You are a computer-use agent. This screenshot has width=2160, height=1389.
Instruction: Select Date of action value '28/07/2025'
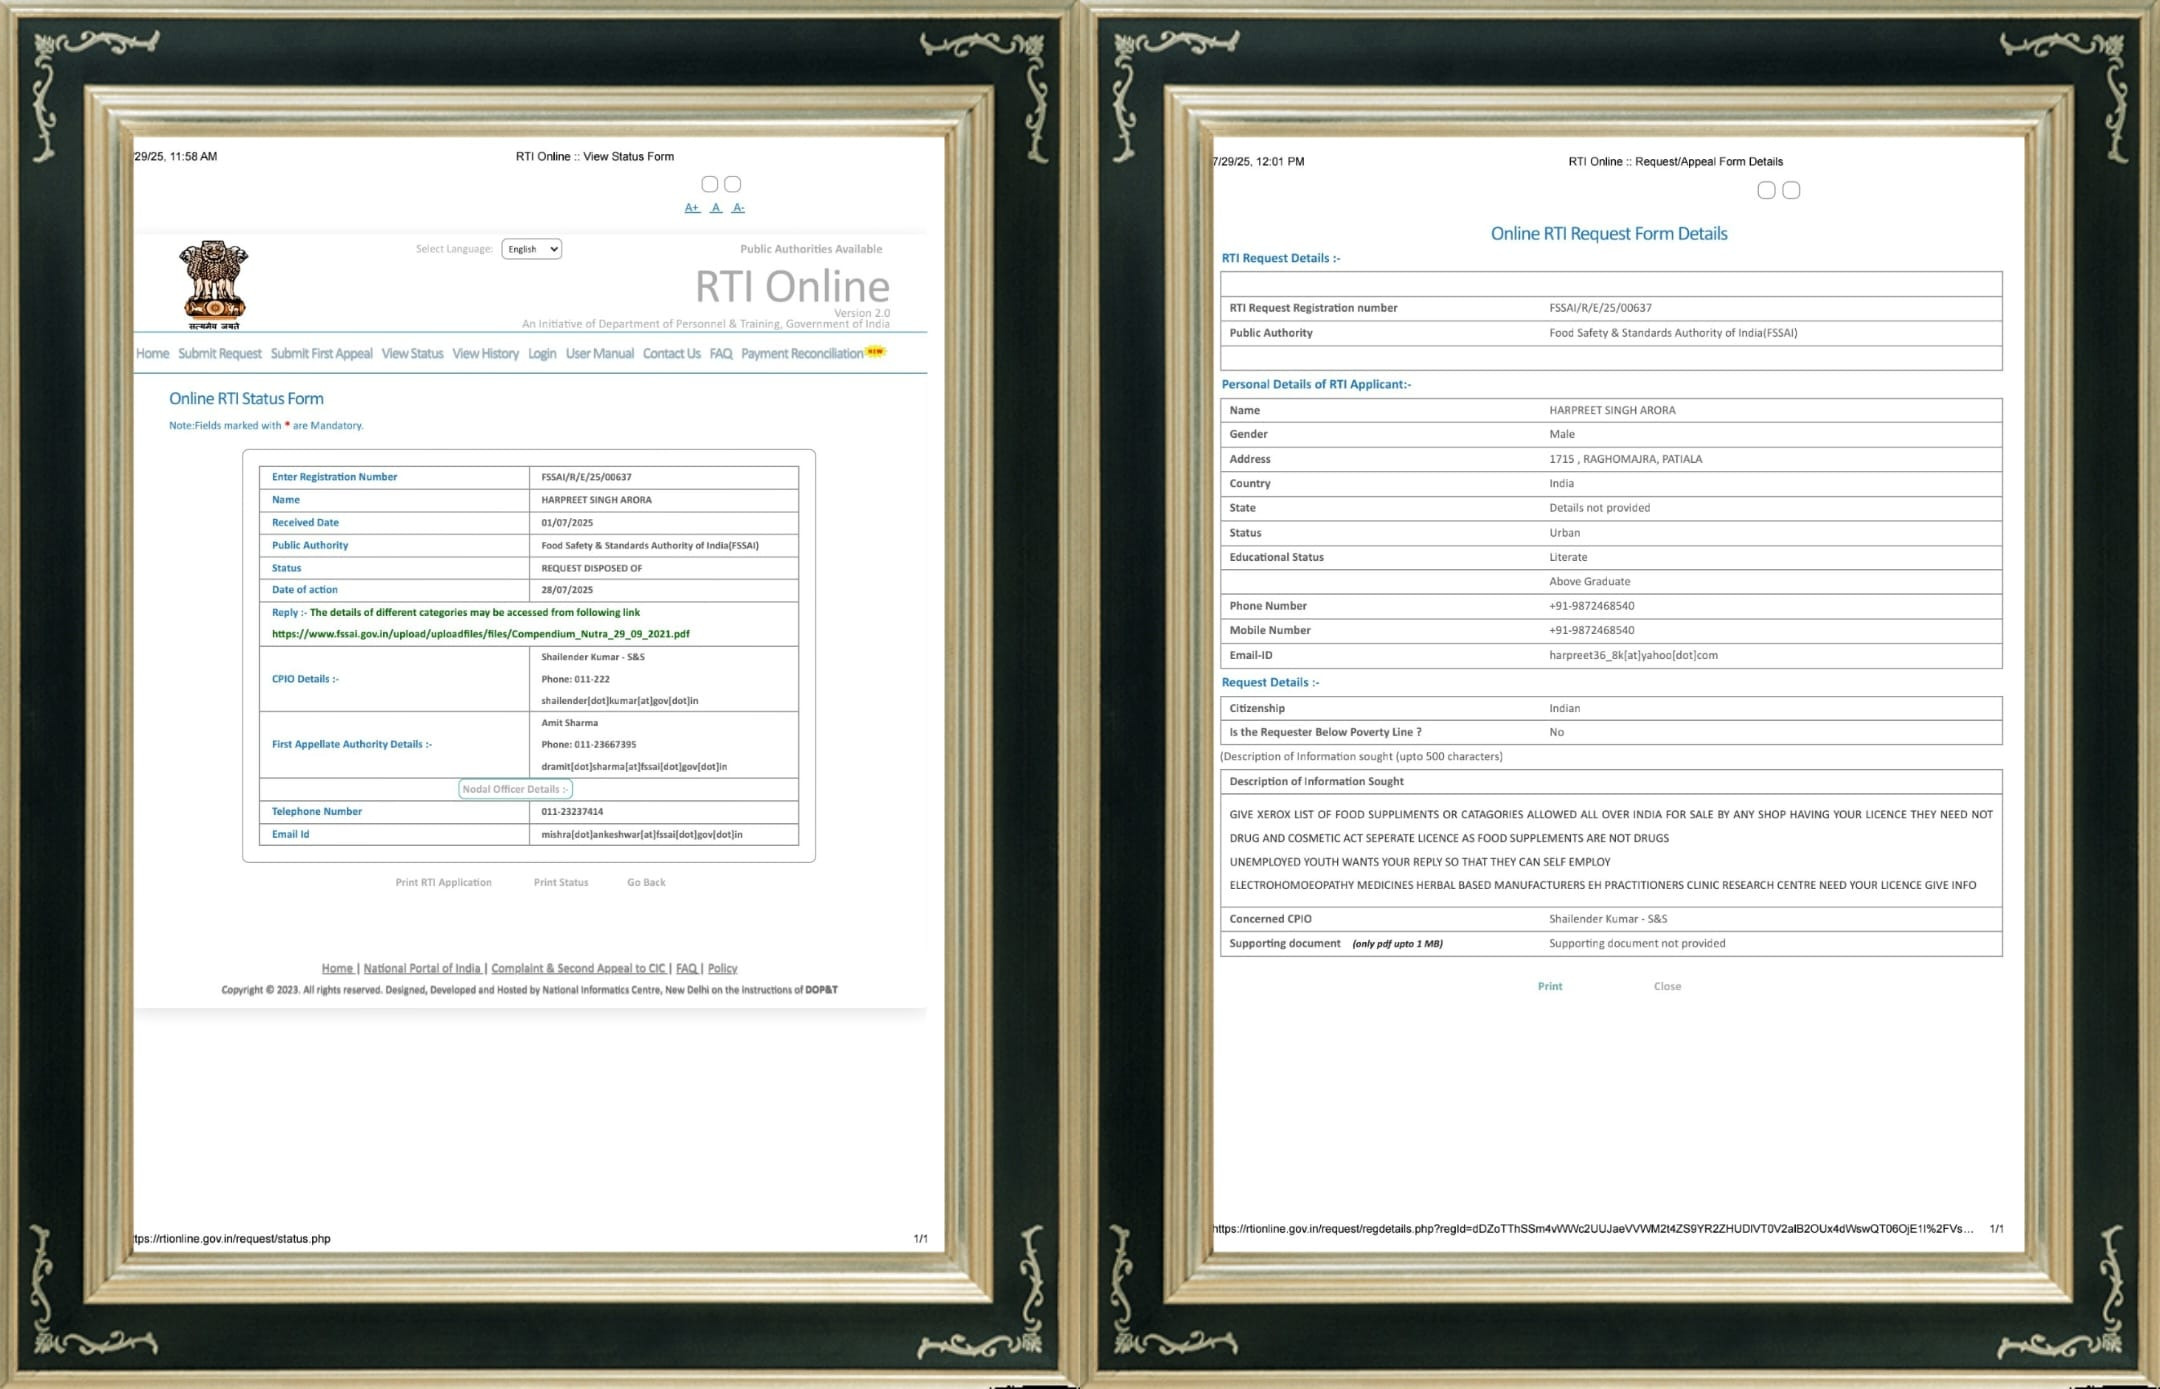point(567,590)
